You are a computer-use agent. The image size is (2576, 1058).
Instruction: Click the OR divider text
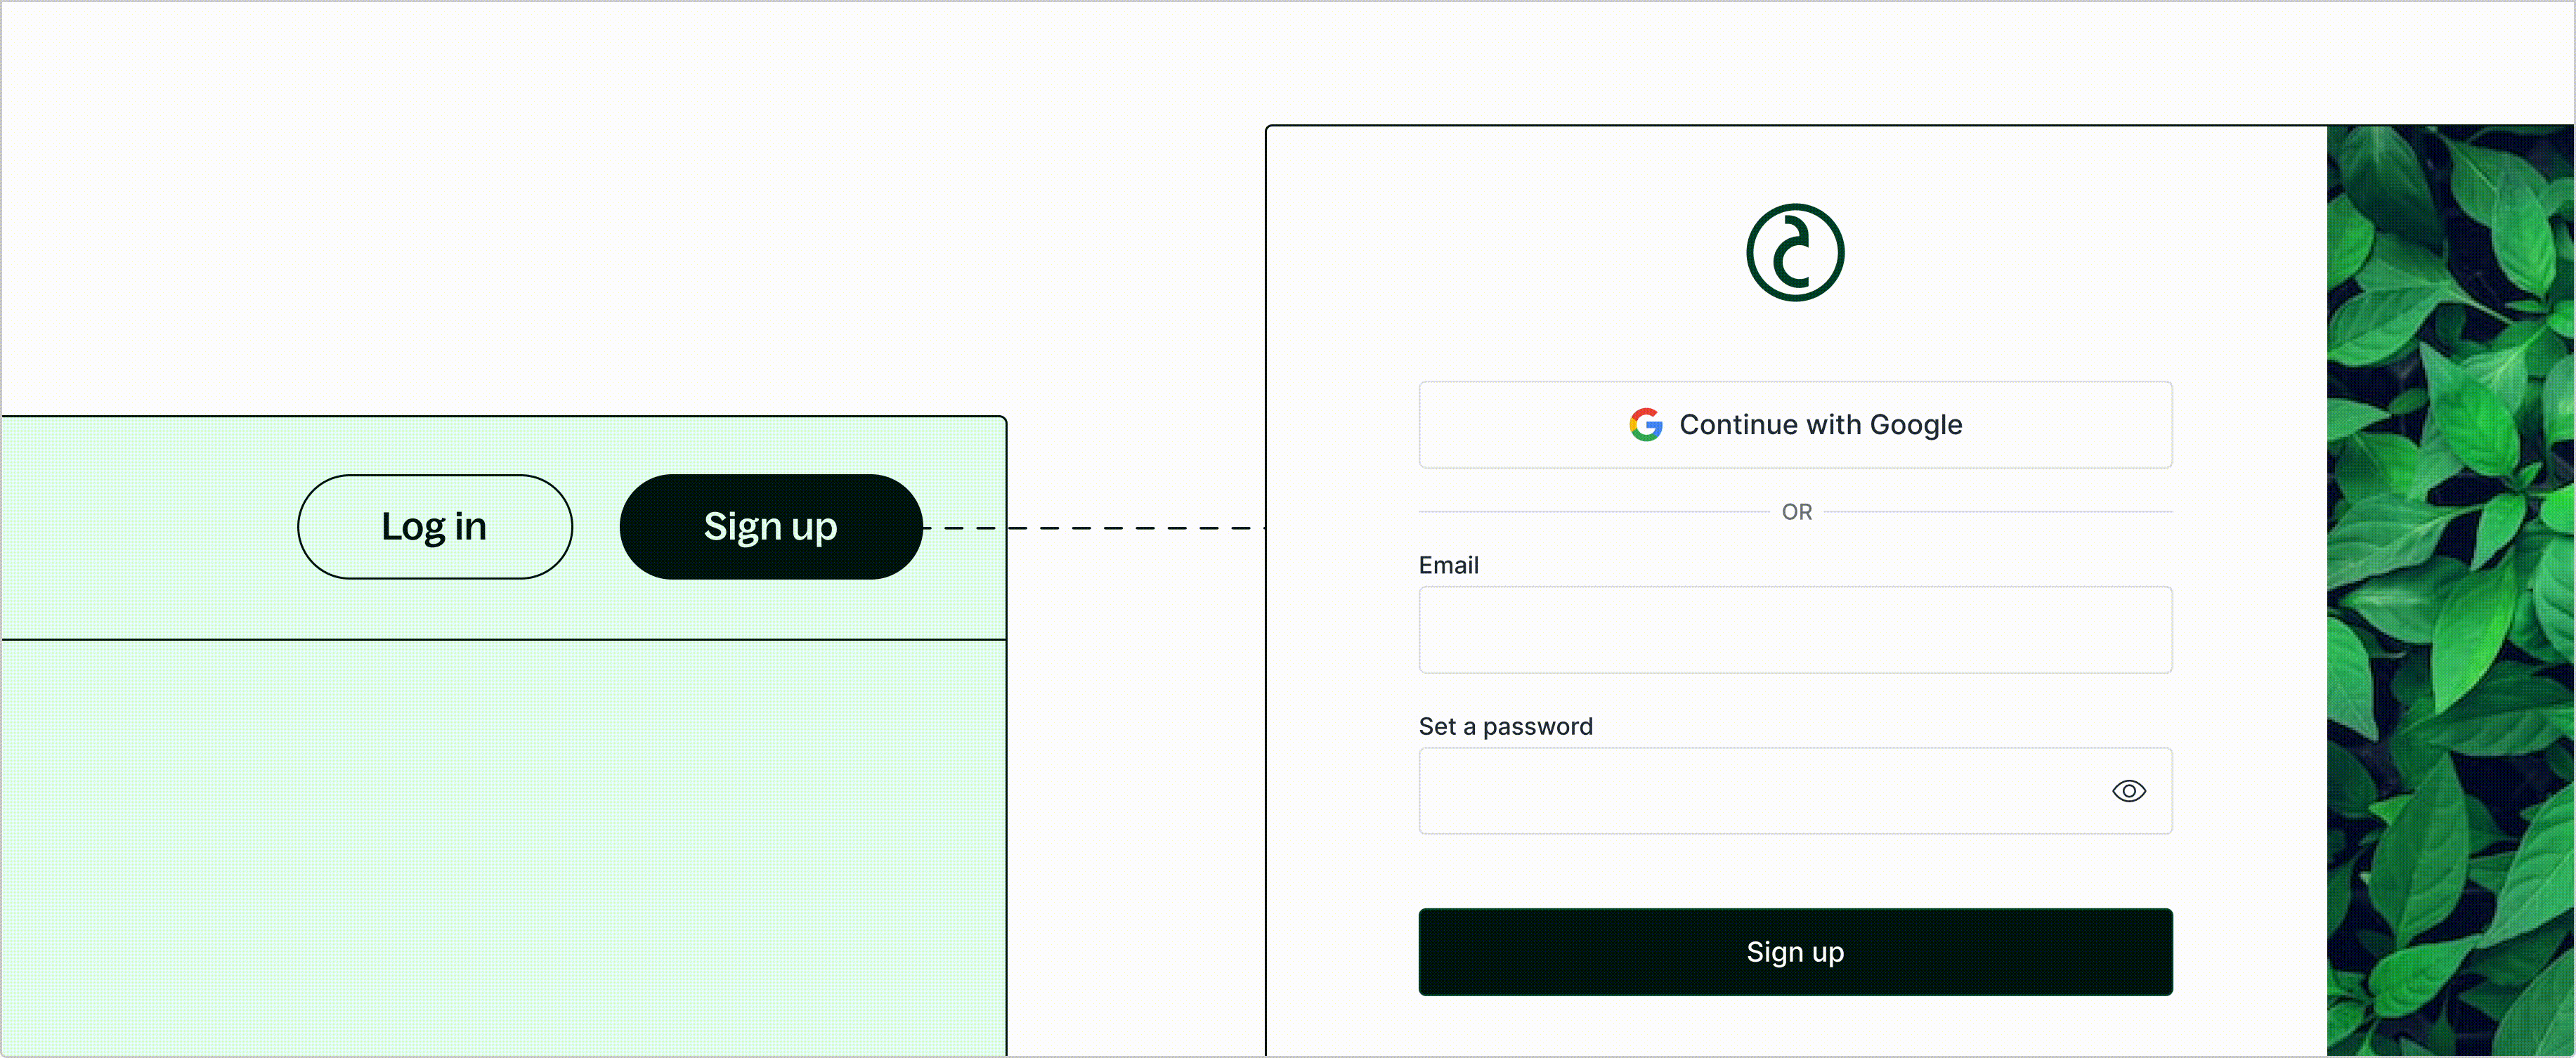pos(1795,511)
